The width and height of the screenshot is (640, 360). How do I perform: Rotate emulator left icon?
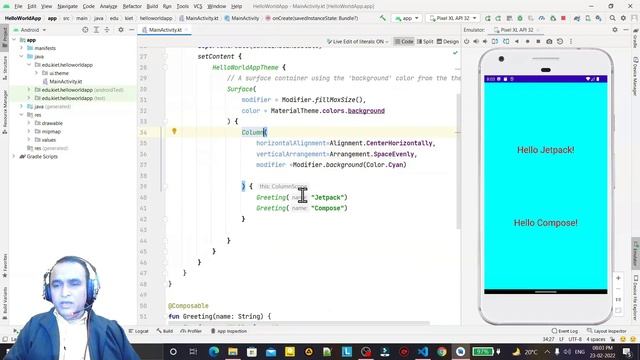pyautogui.click(x=495, y=41)
